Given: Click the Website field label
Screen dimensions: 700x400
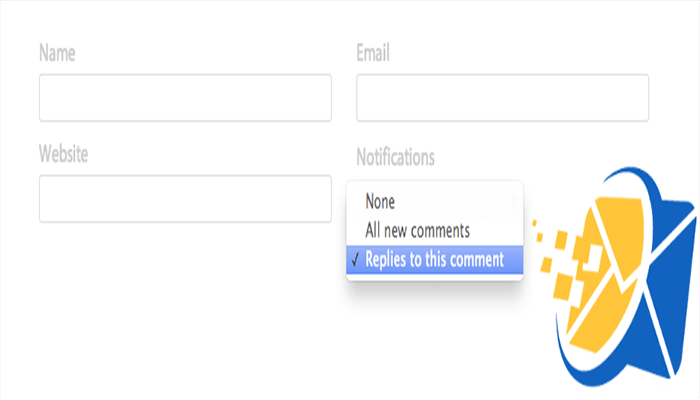Looking at the screenshot, I should pos(63,154).
